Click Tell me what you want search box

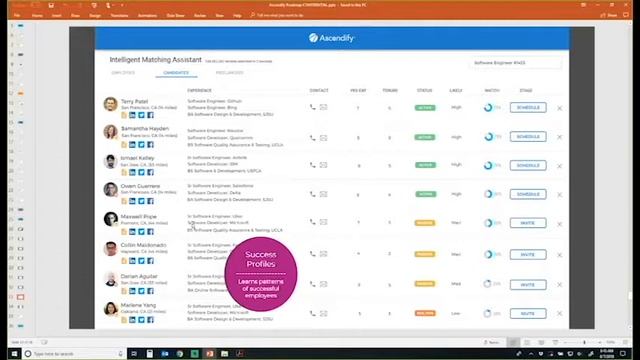[x=278, y=15]
